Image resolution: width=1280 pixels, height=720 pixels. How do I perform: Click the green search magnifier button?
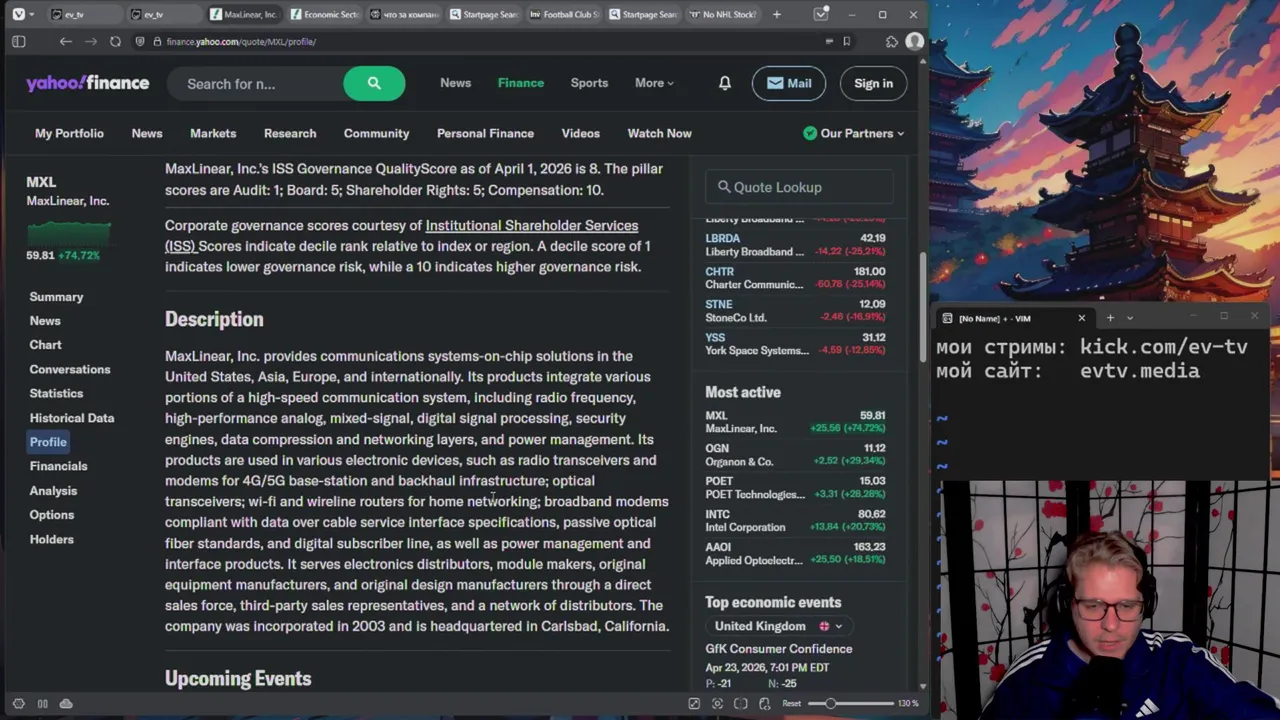click(x=374, y=84)
